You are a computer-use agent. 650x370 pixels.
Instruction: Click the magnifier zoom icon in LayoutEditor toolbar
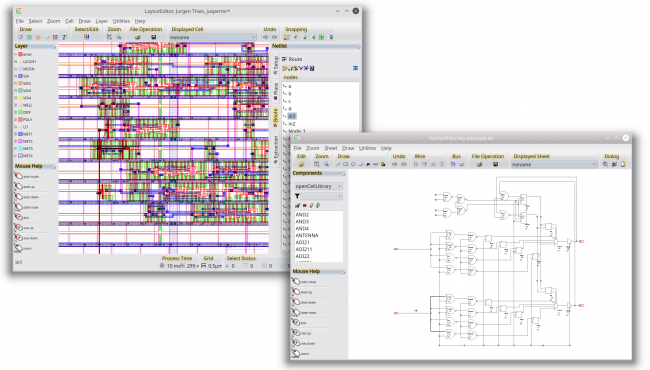point(119,37)
